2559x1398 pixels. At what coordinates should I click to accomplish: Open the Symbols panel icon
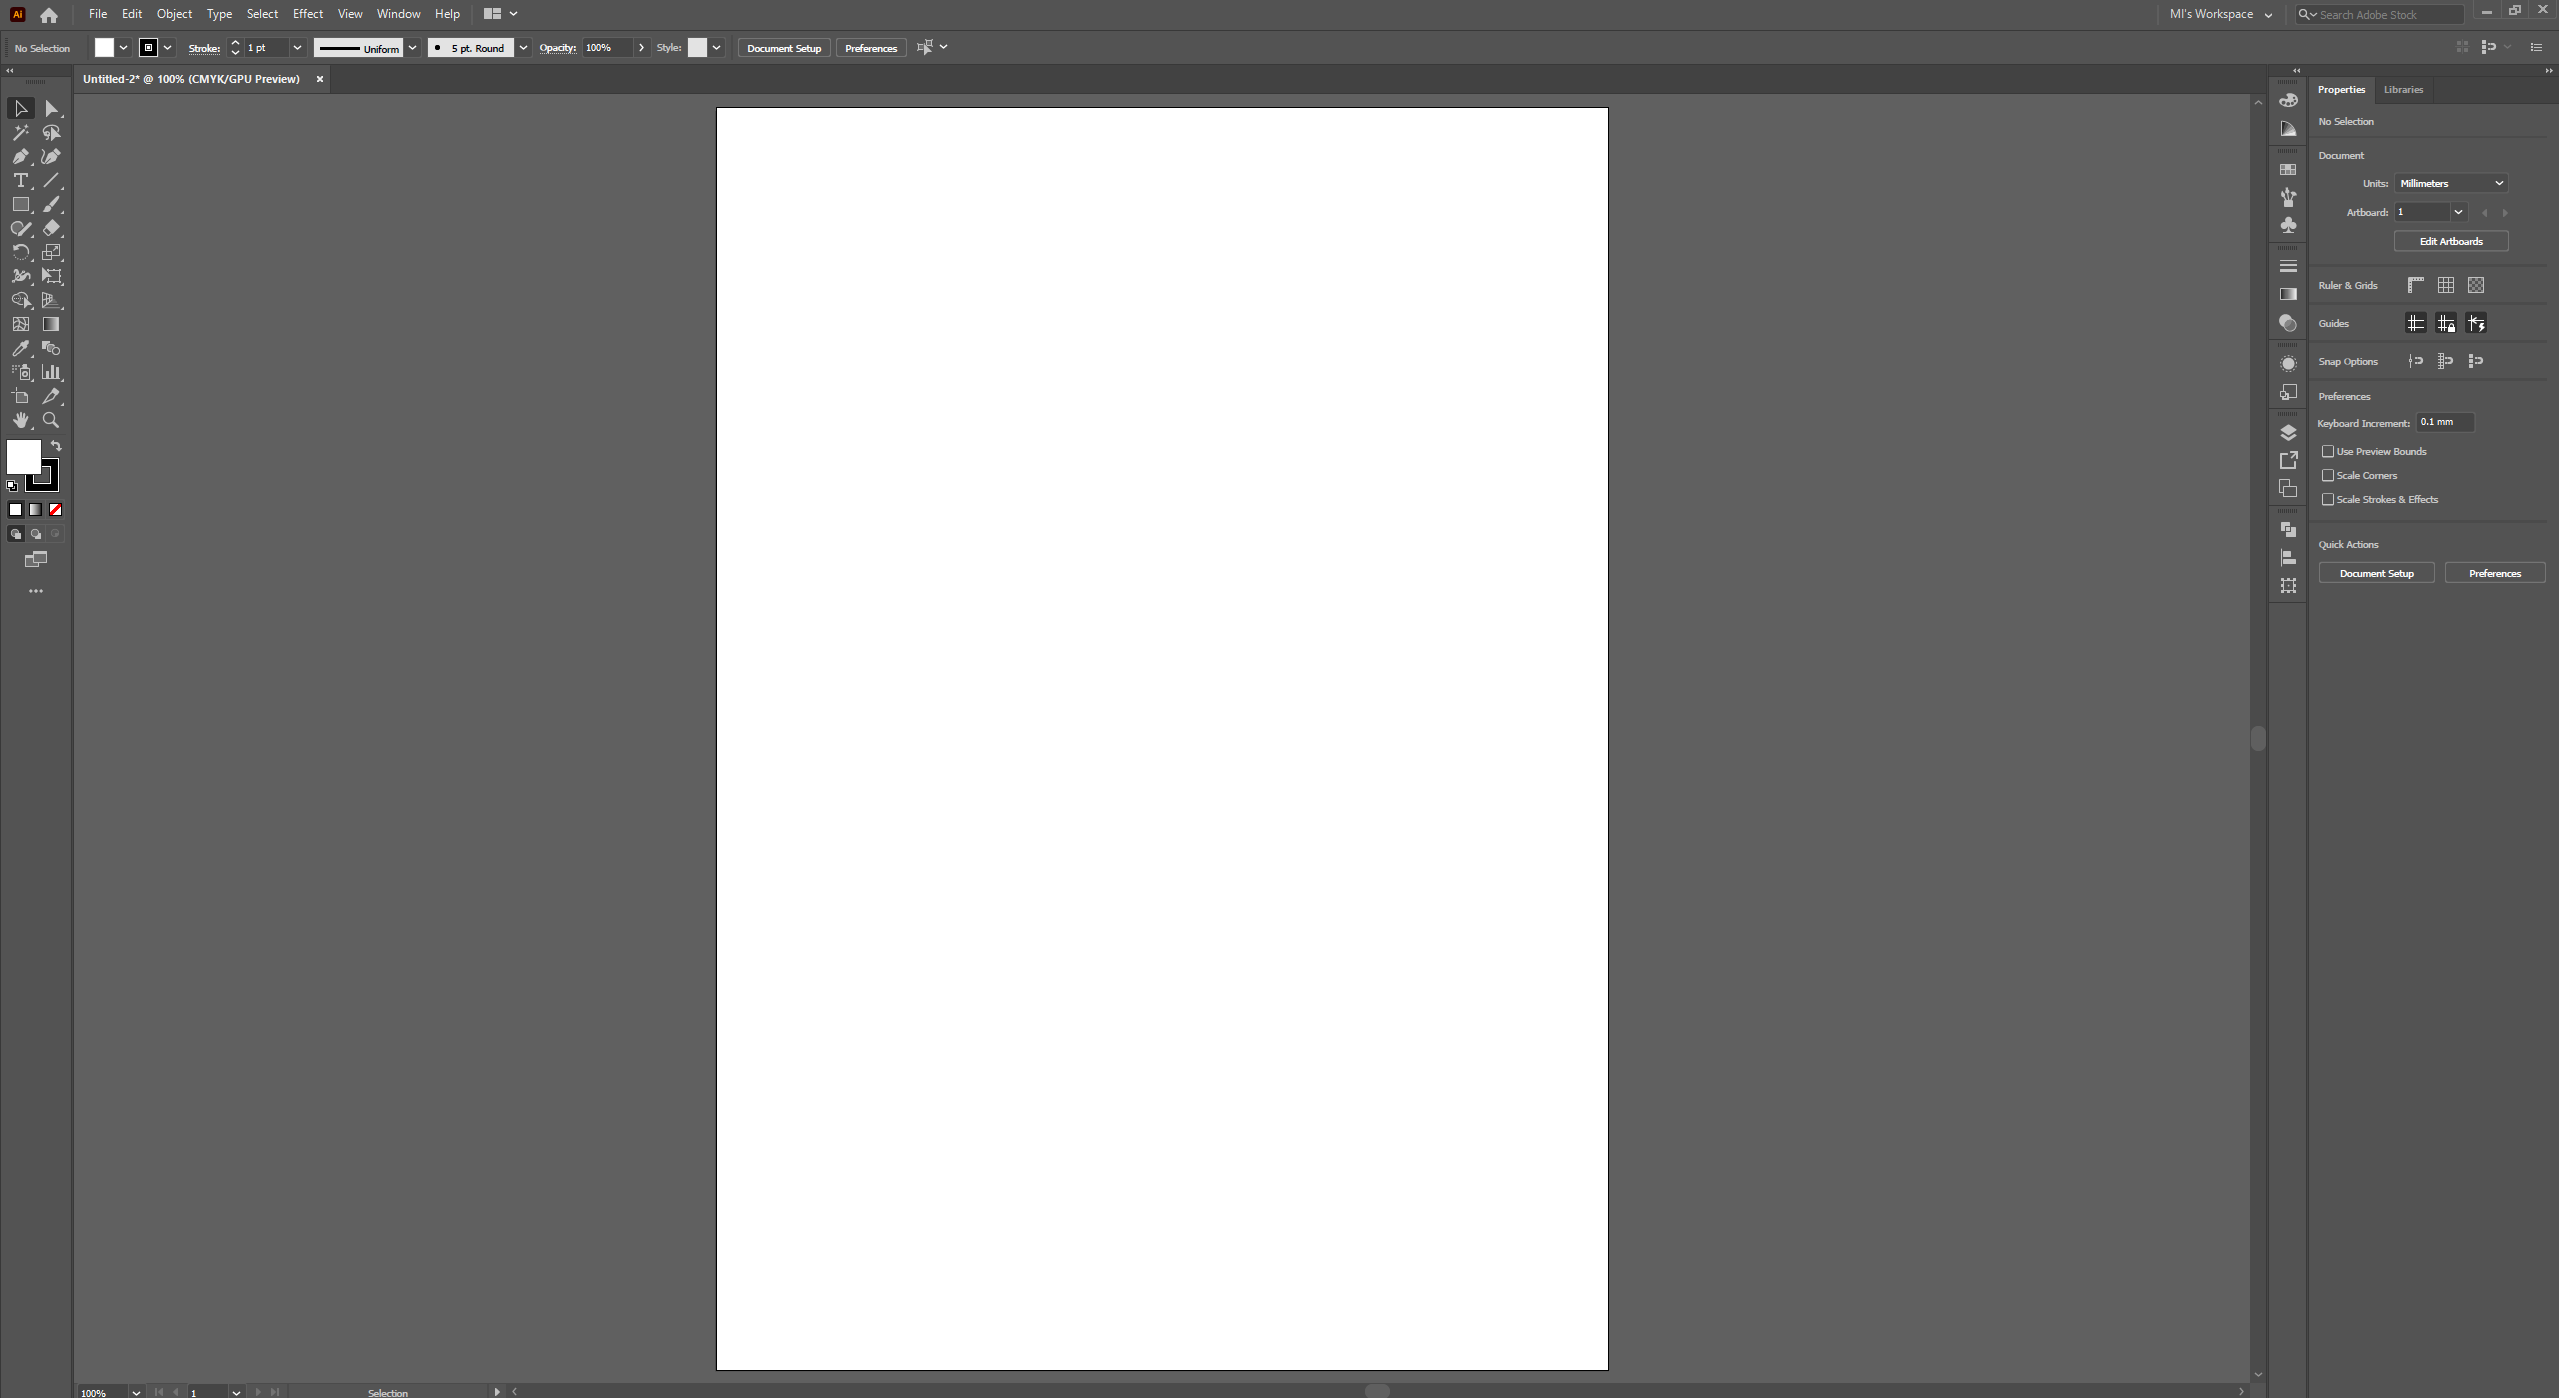[x=2288, y=225]
